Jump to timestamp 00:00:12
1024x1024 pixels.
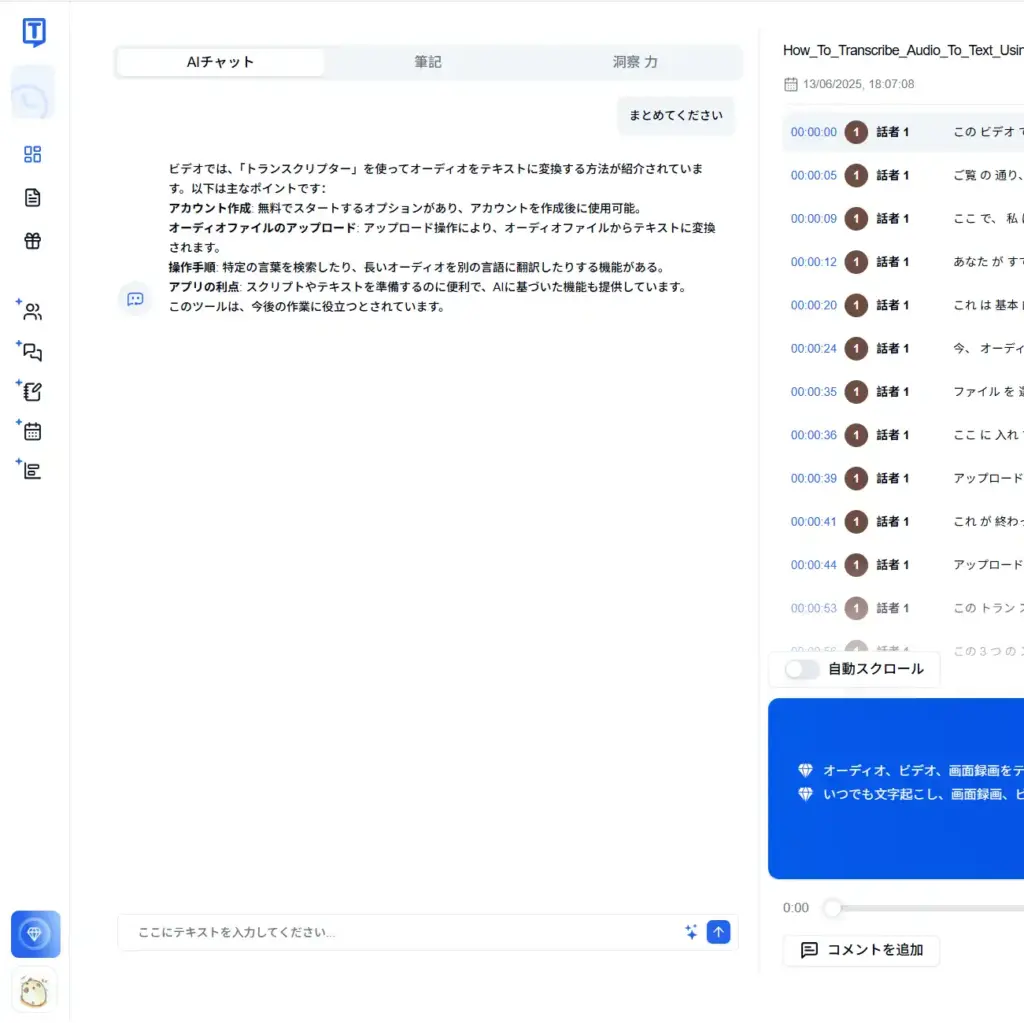coord(813,262)
